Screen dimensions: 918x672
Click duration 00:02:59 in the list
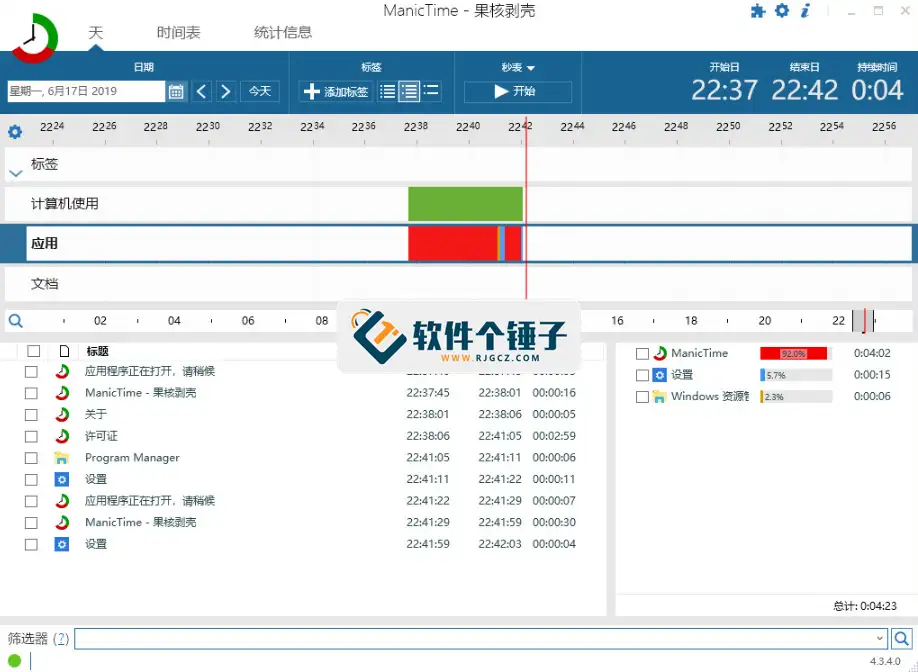click(x=554, y=436)
